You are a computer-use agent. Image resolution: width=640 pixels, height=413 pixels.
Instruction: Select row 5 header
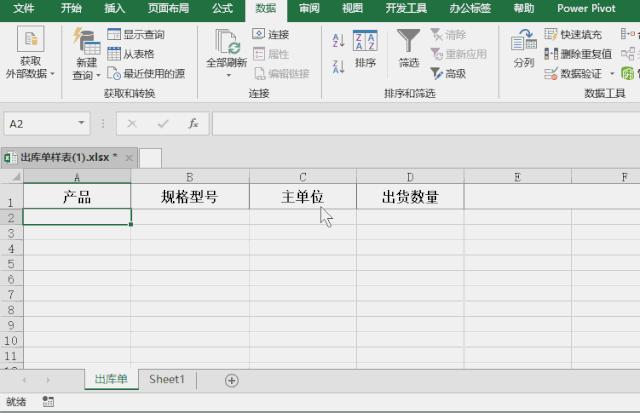pyautogui.click(x=11, y=264)
